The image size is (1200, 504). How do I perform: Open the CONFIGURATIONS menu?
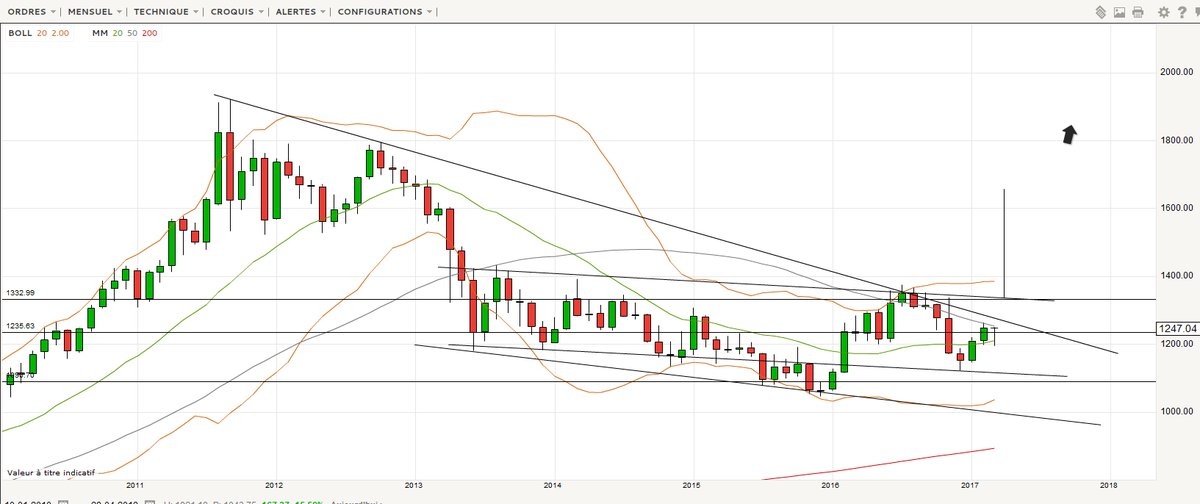[385, 12]
